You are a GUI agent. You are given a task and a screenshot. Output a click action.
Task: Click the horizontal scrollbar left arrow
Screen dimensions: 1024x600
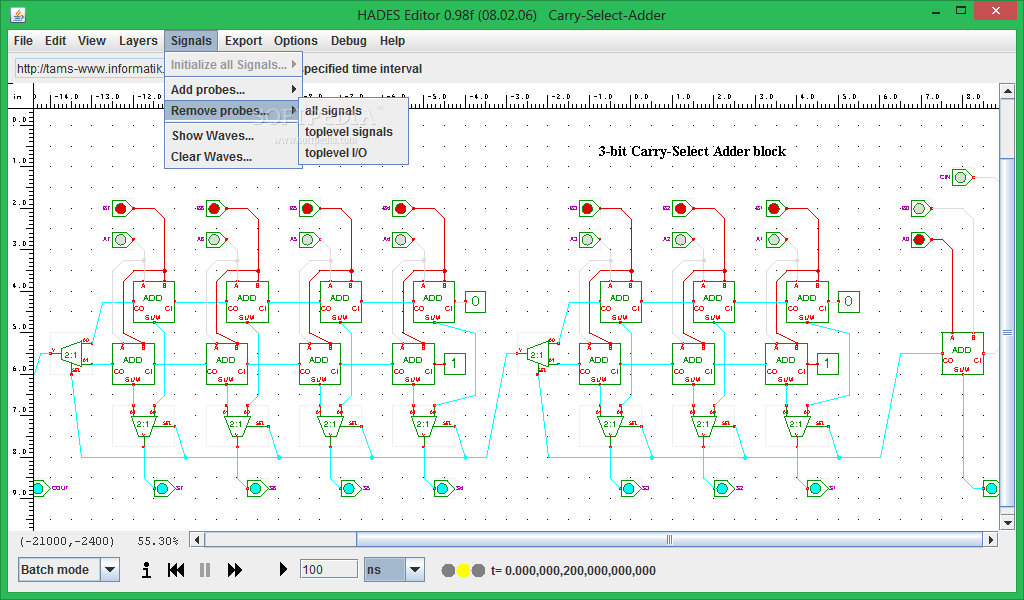[x=197, y=539]
